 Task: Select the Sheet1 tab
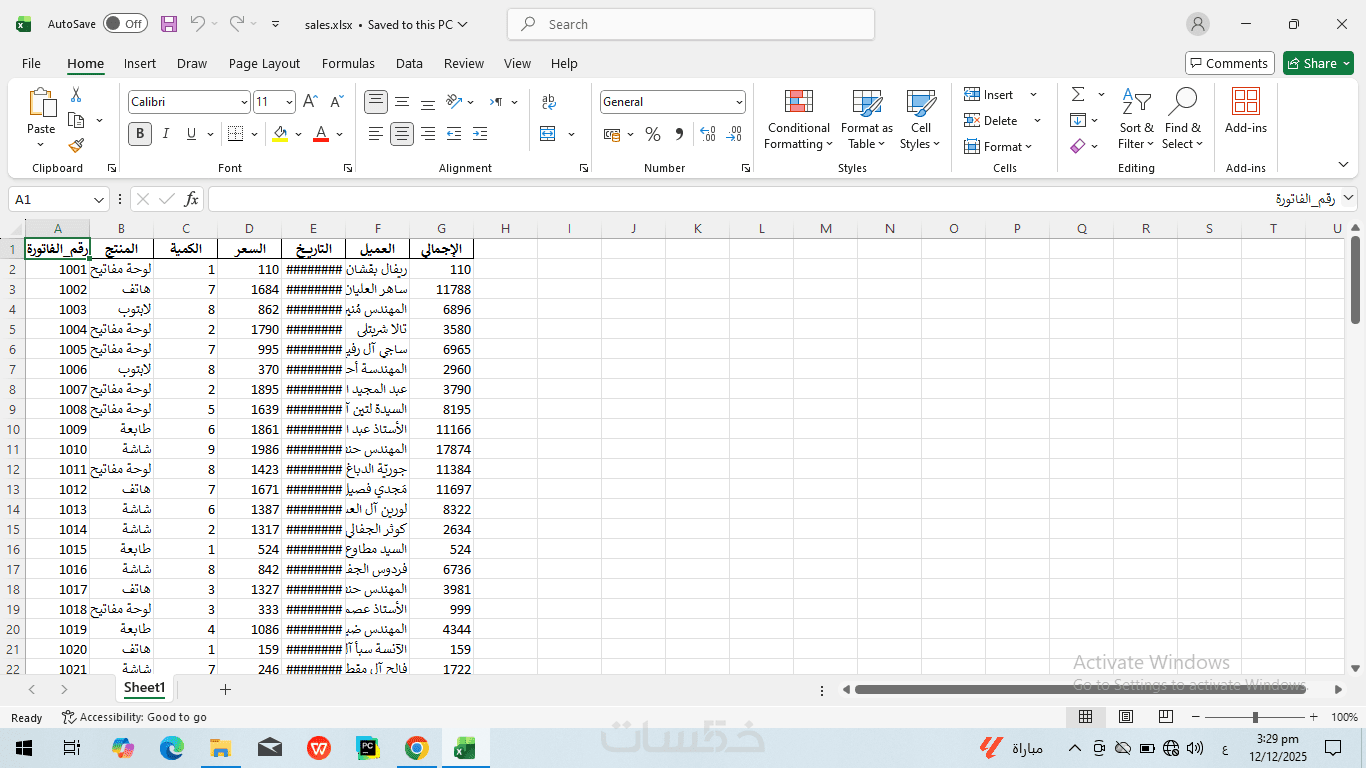coord(144,688)
